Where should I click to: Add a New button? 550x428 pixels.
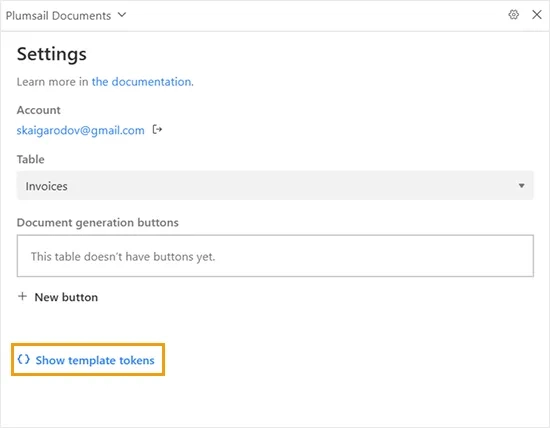(58, 297)
